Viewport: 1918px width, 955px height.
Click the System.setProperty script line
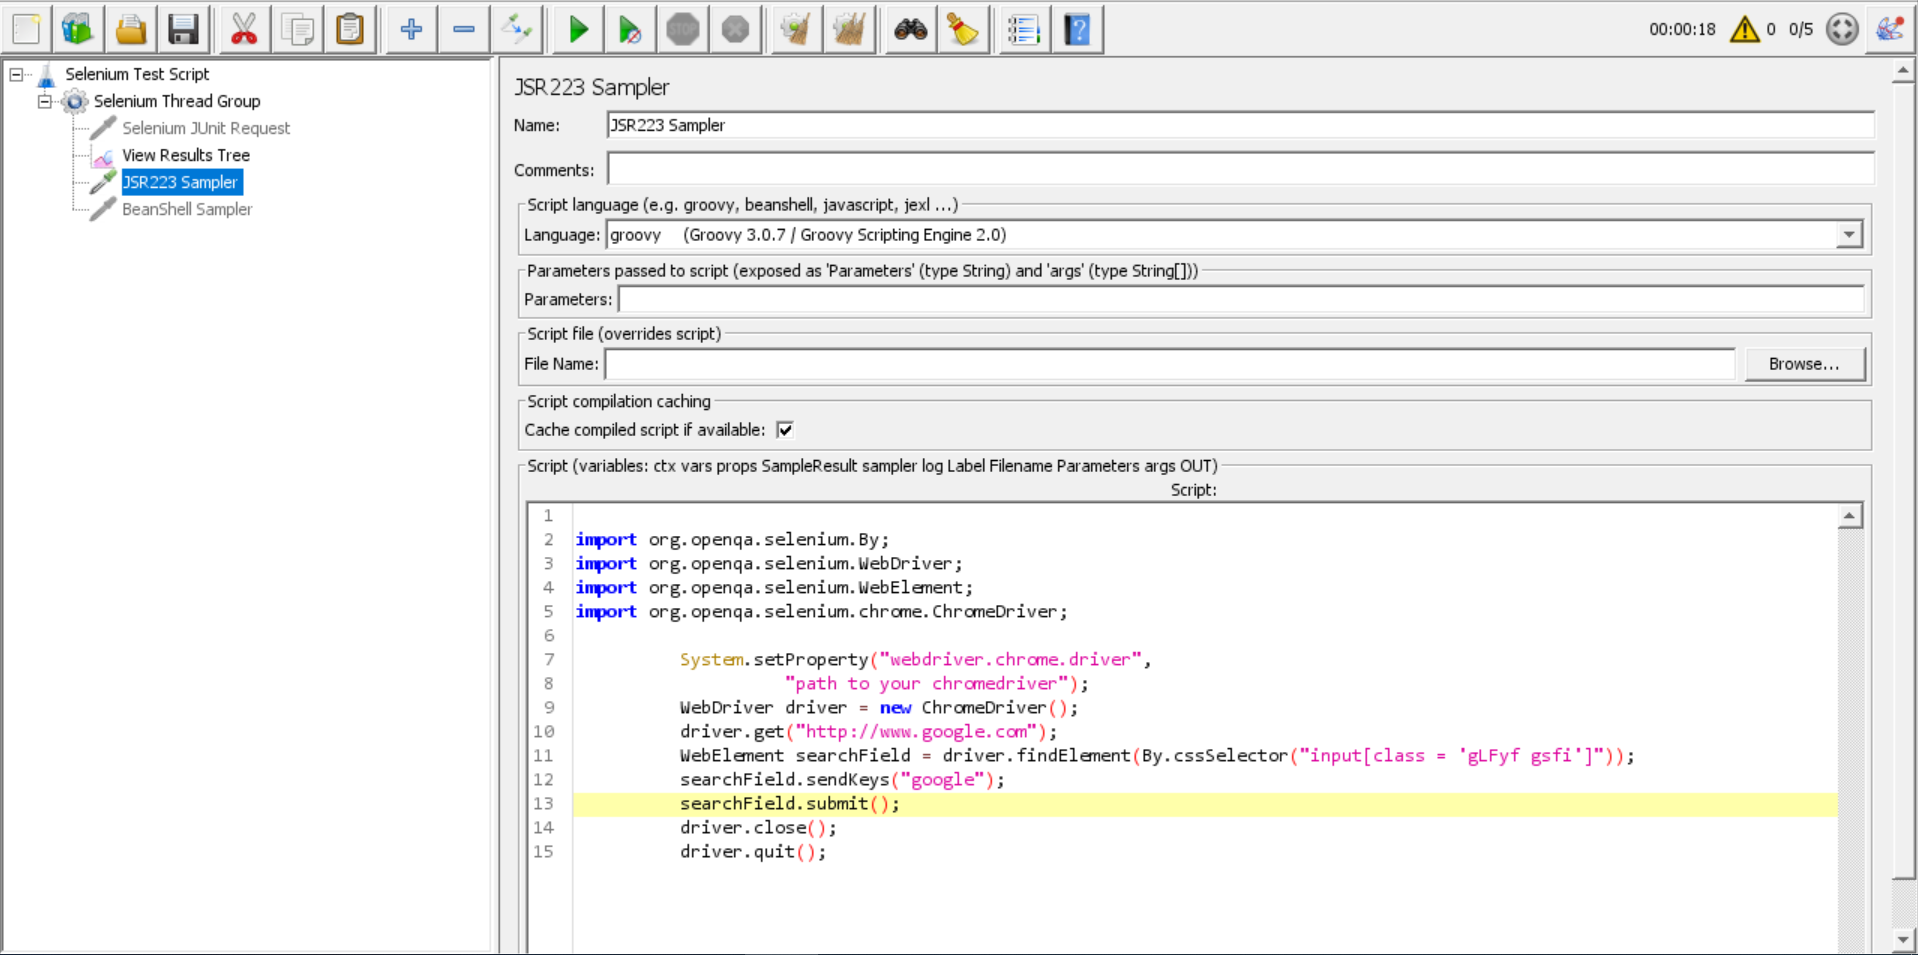pyautogui.click(x=915, y=660)
